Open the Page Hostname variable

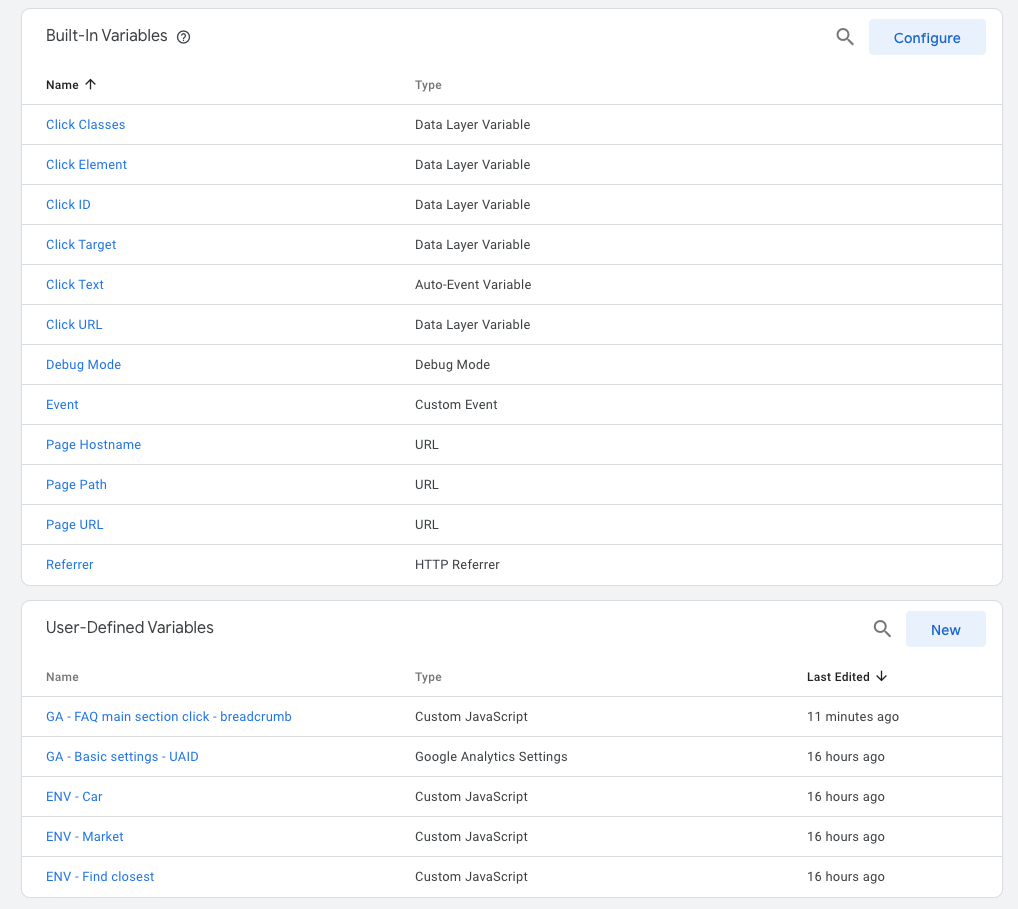point(93,445)
